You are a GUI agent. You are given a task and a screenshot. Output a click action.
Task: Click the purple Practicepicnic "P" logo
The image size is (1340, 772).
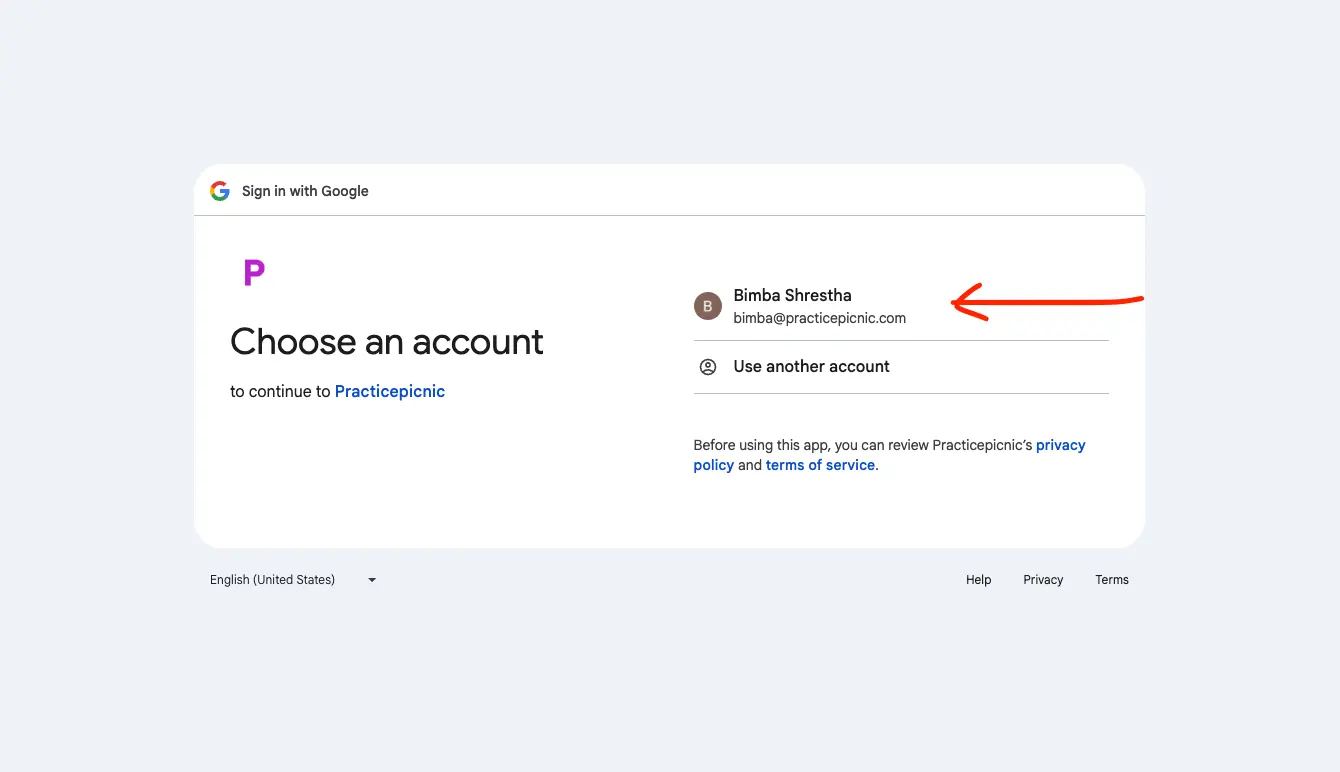[253, 271]
